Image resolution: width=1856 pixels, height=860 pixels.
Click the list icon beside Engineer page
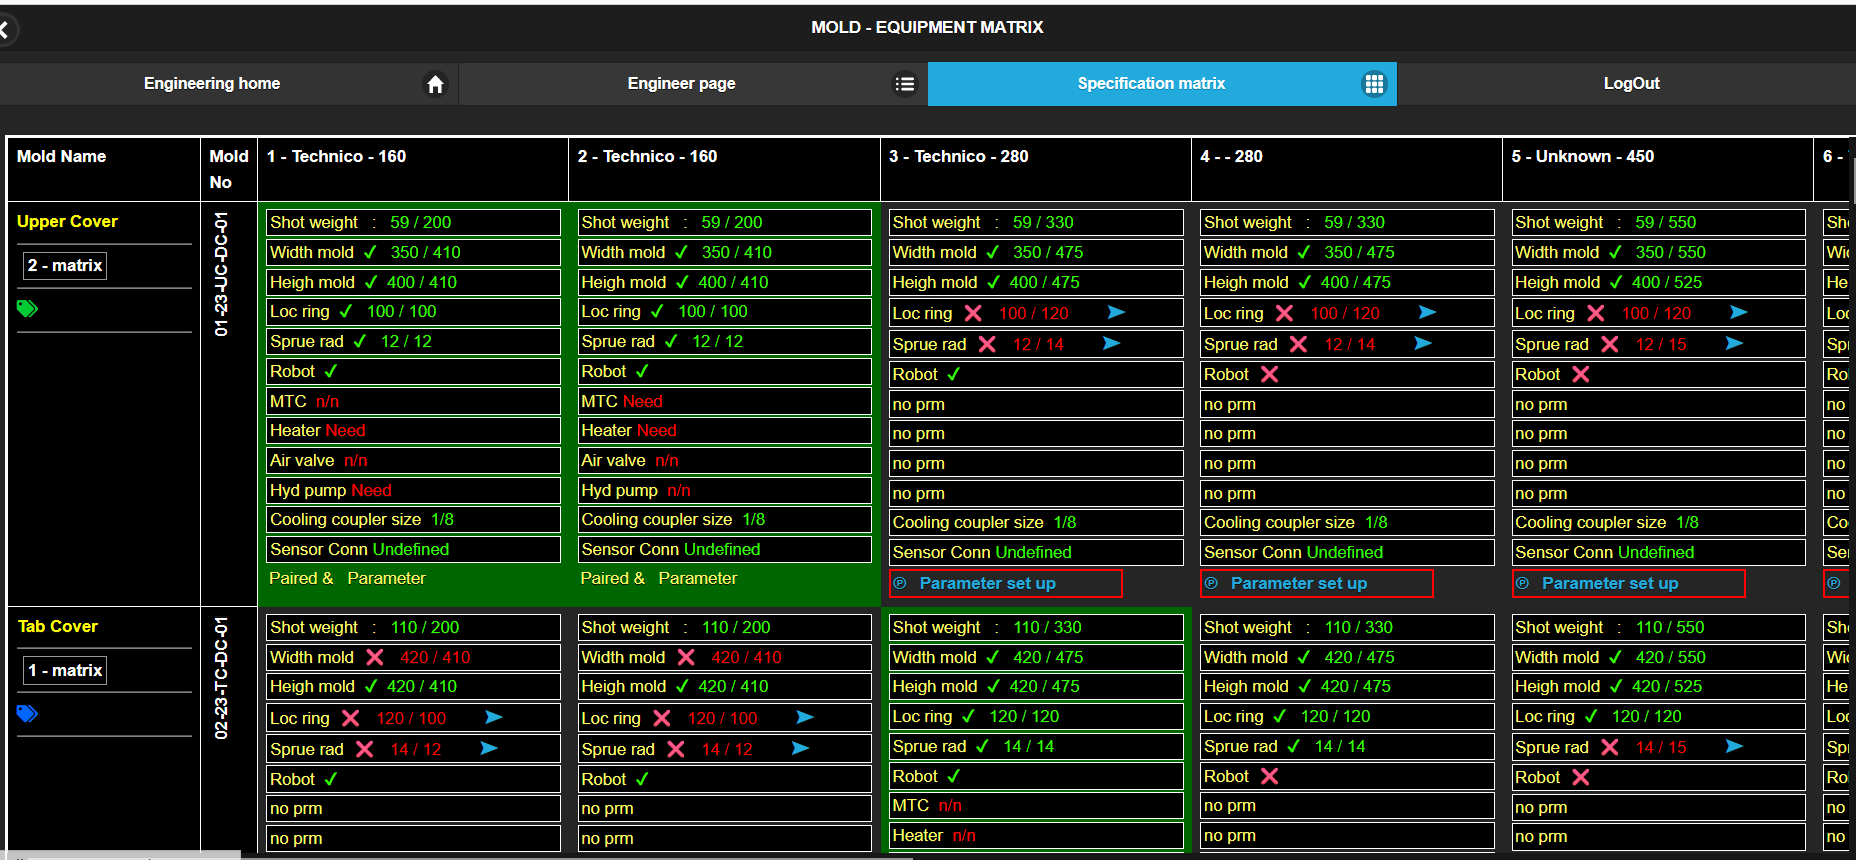coord(905,84)
